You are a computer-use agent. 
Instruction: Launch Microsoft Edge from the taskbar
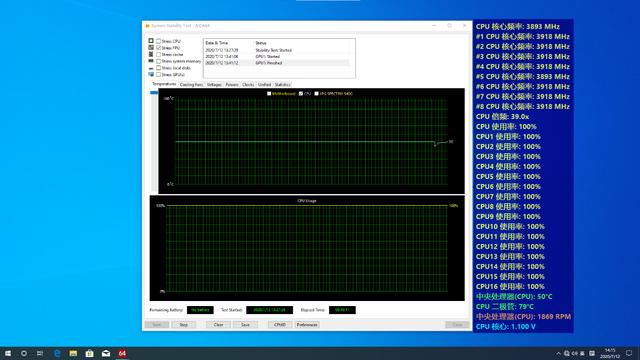[x=57, y=353]
